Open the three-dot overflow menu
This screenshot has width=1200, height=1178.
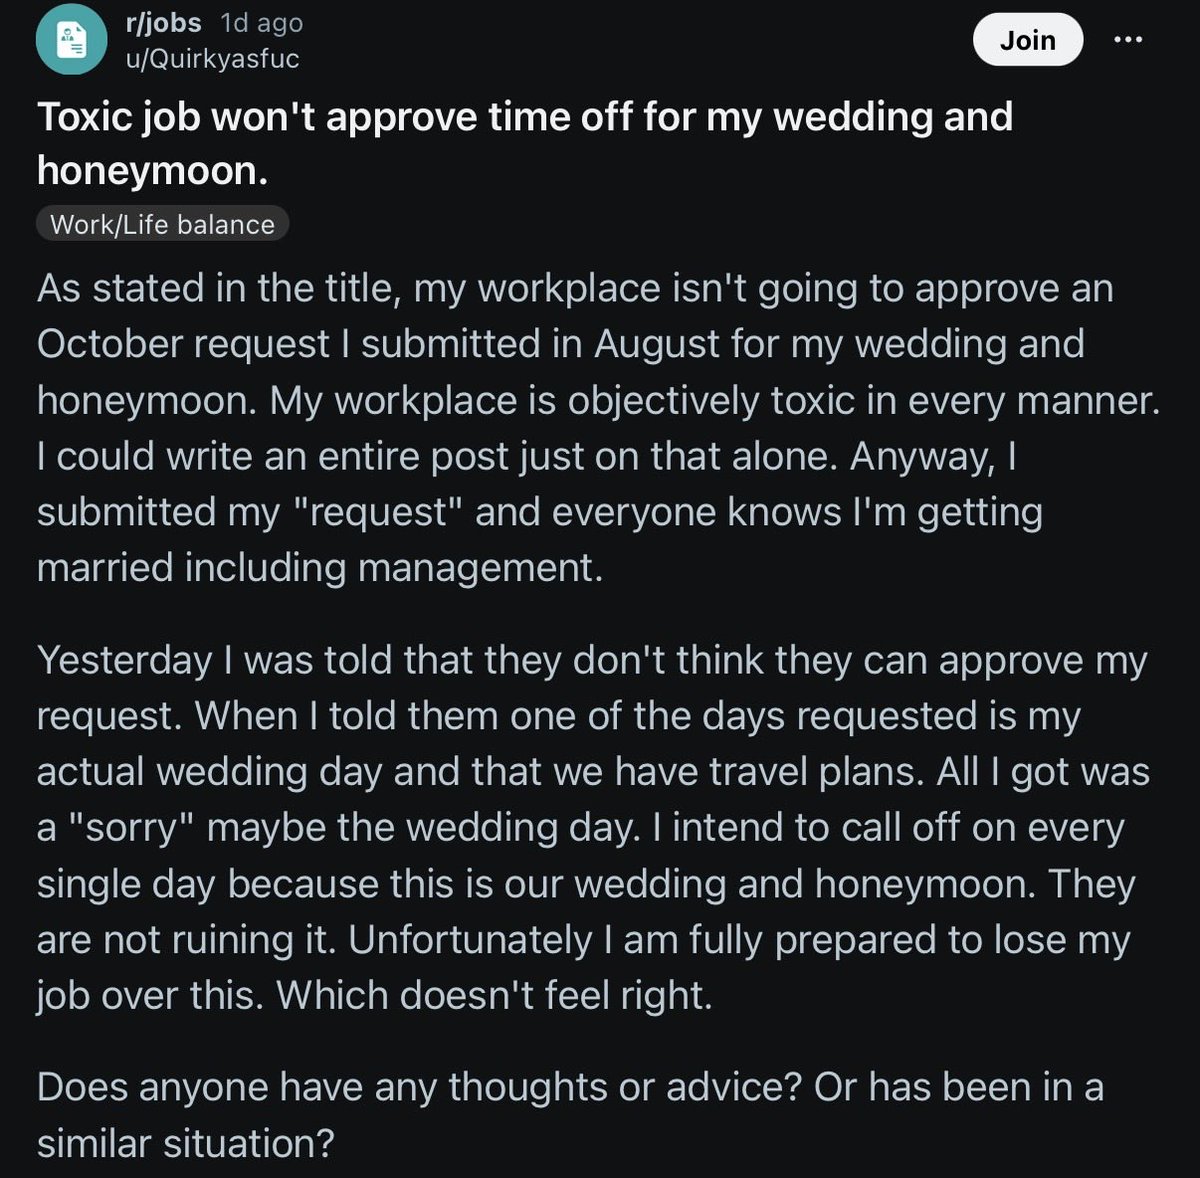(x=1128, y=40)
